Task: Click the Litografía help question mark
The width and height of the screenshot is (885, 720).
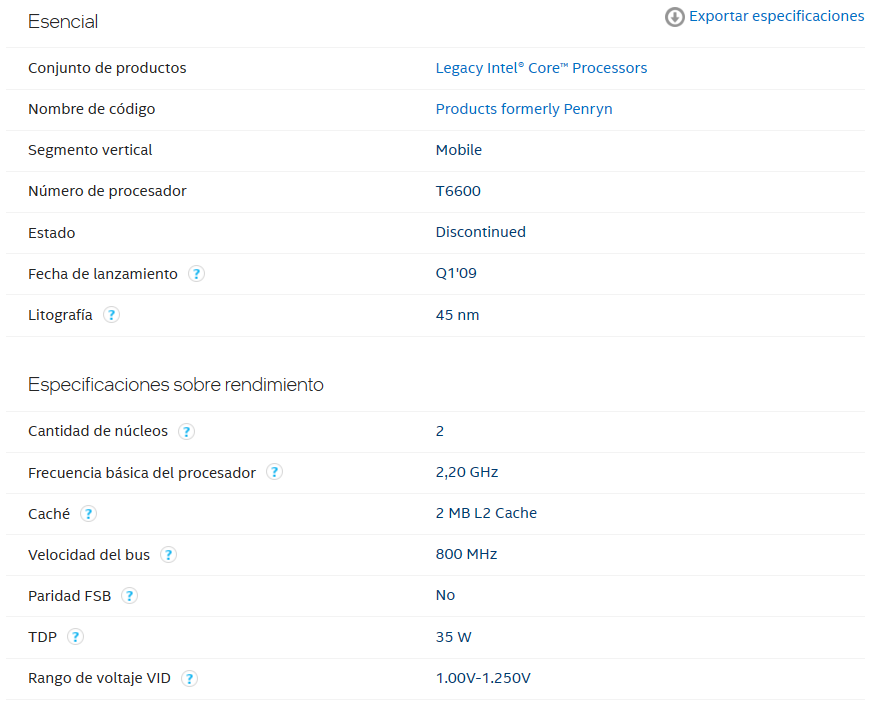Action: click(x=112, y=315)
